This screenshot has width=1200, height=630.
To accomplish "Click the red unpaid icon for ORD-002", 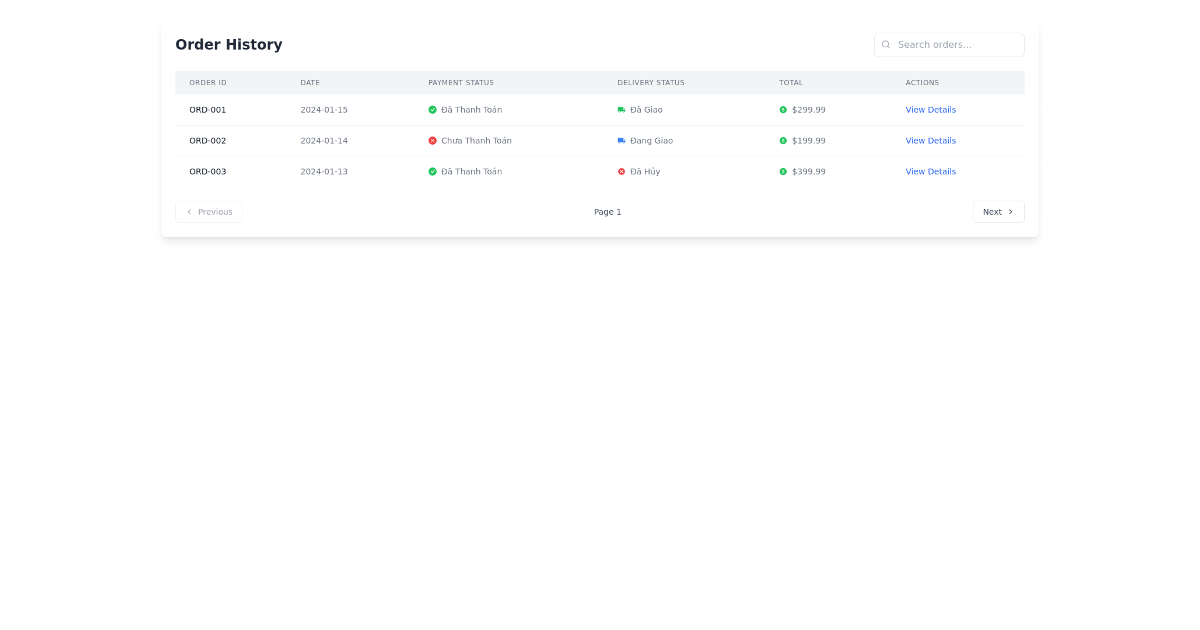I will pyautogui.click(x=432, y=141).
